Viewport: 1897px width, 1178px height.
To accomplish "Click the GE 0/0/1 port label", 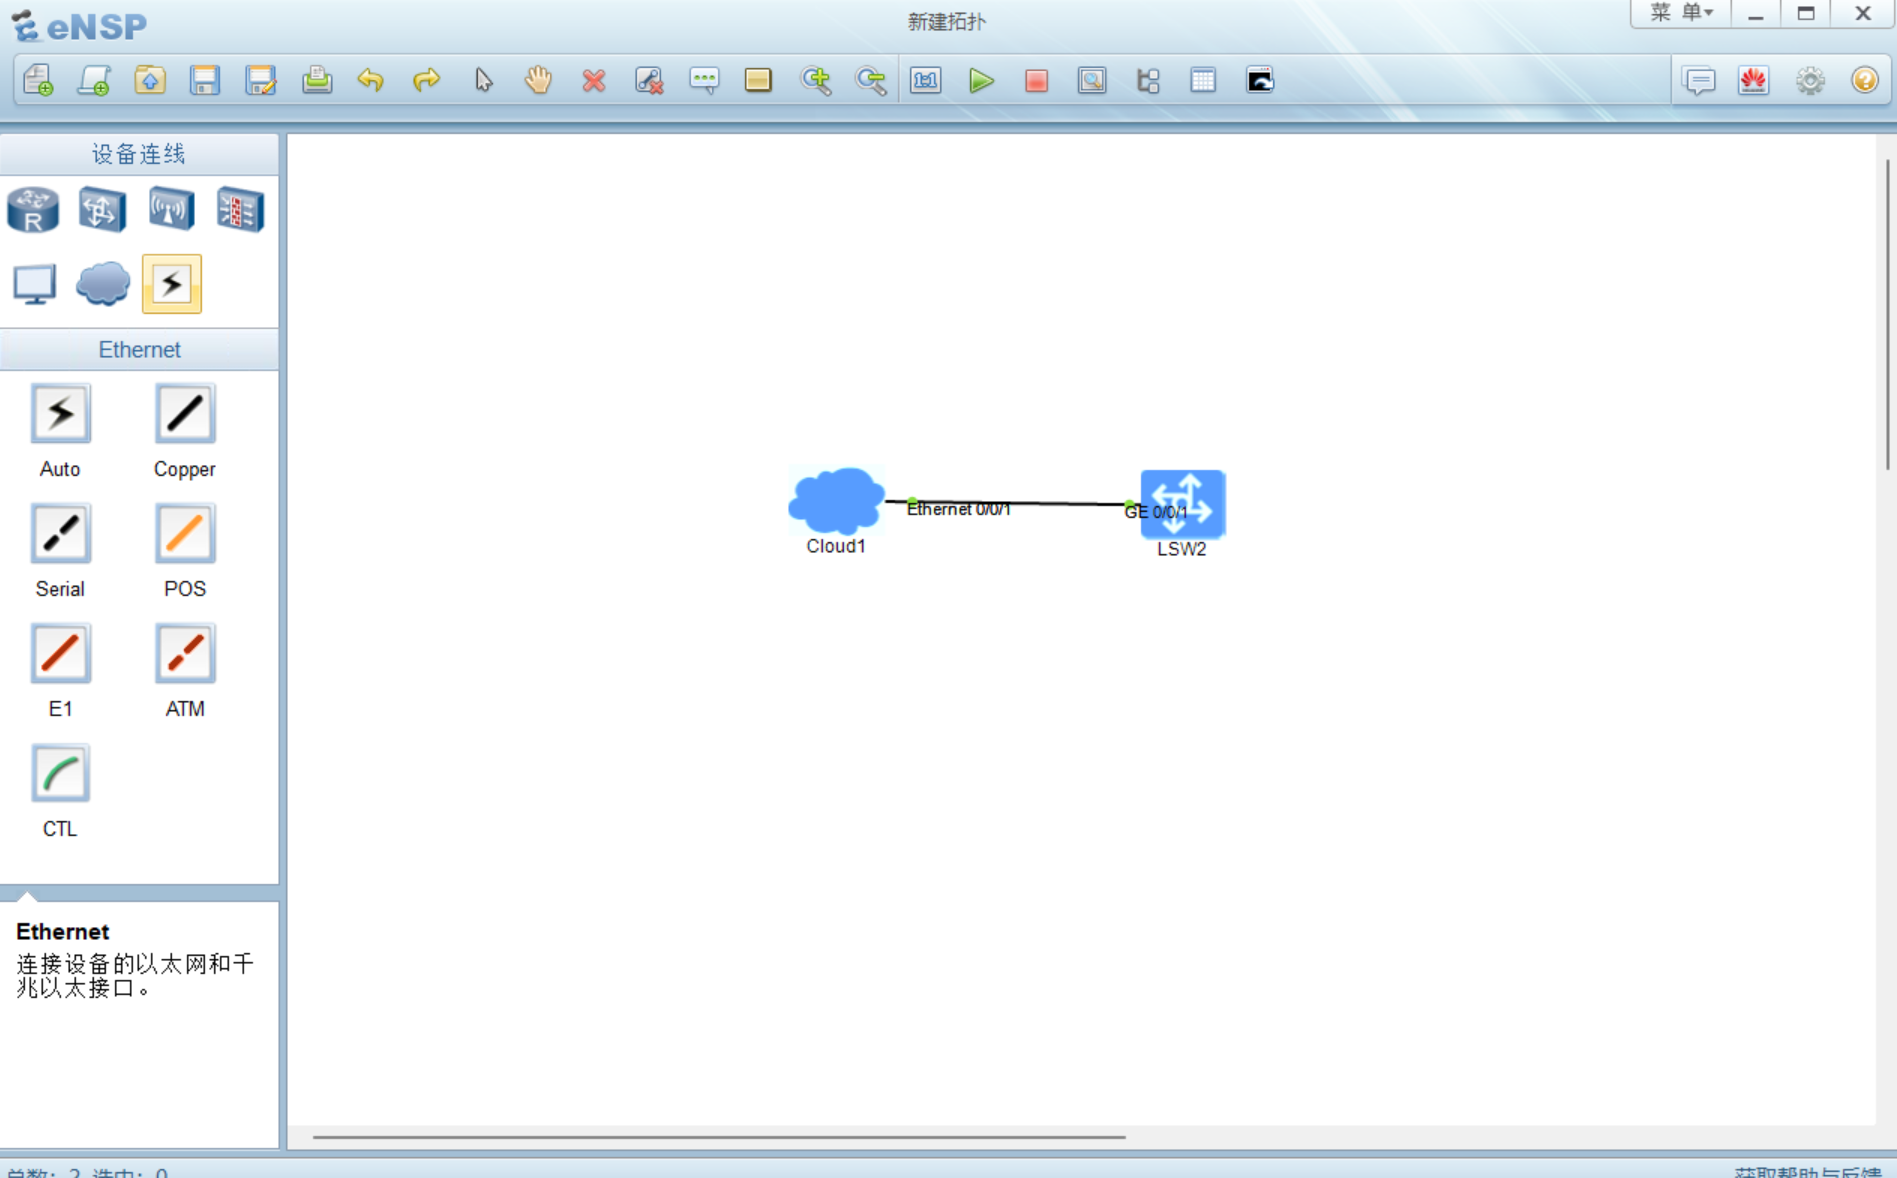I will pyautogui.click(x=1156, y=512).
